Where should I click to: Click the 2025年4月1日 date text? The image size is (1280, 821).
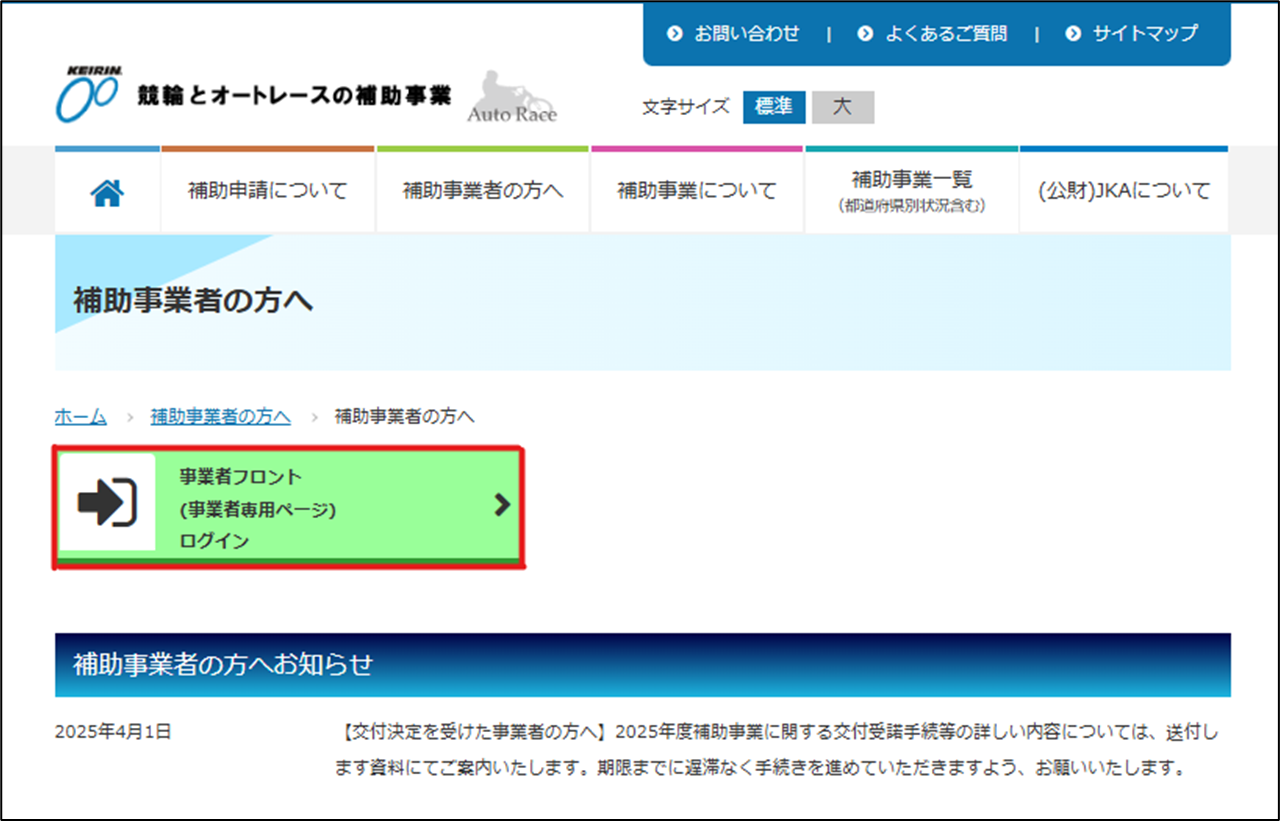point(113,732)
